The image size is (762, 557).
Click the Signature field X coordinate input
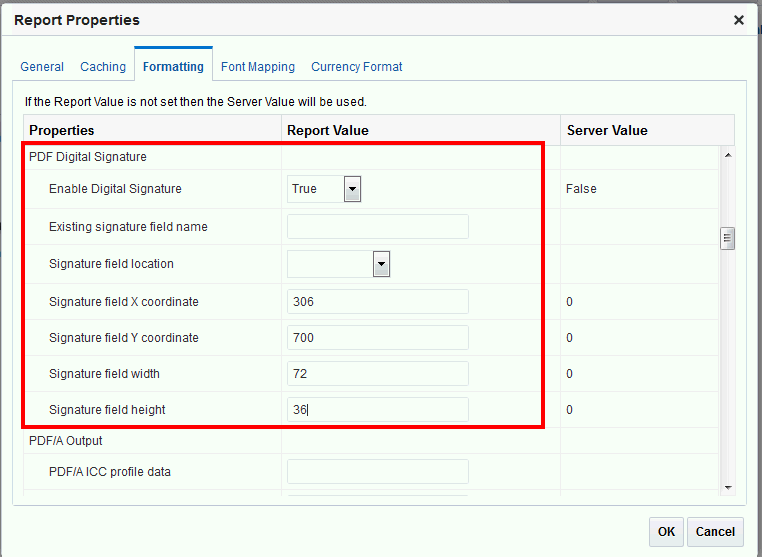pyautogui.click(x=378, y=301)
